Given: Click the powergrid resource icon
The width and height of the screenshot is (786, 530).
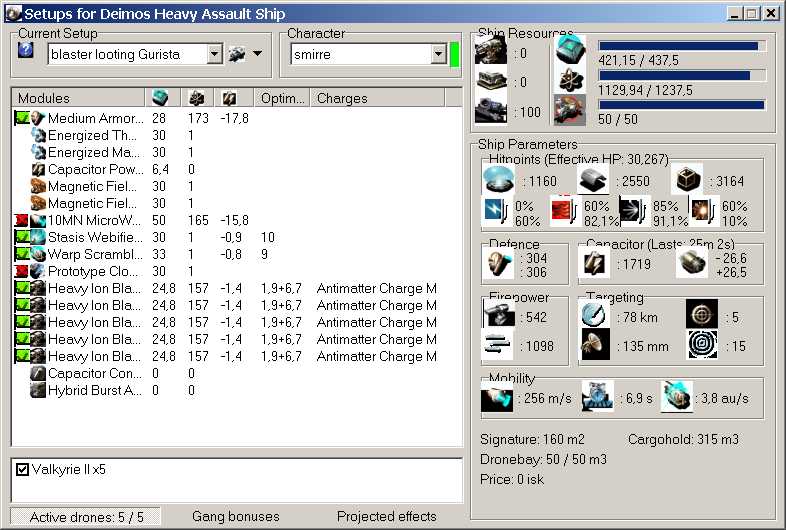Looking at the screenshot, I should click(x=570, y=80).
